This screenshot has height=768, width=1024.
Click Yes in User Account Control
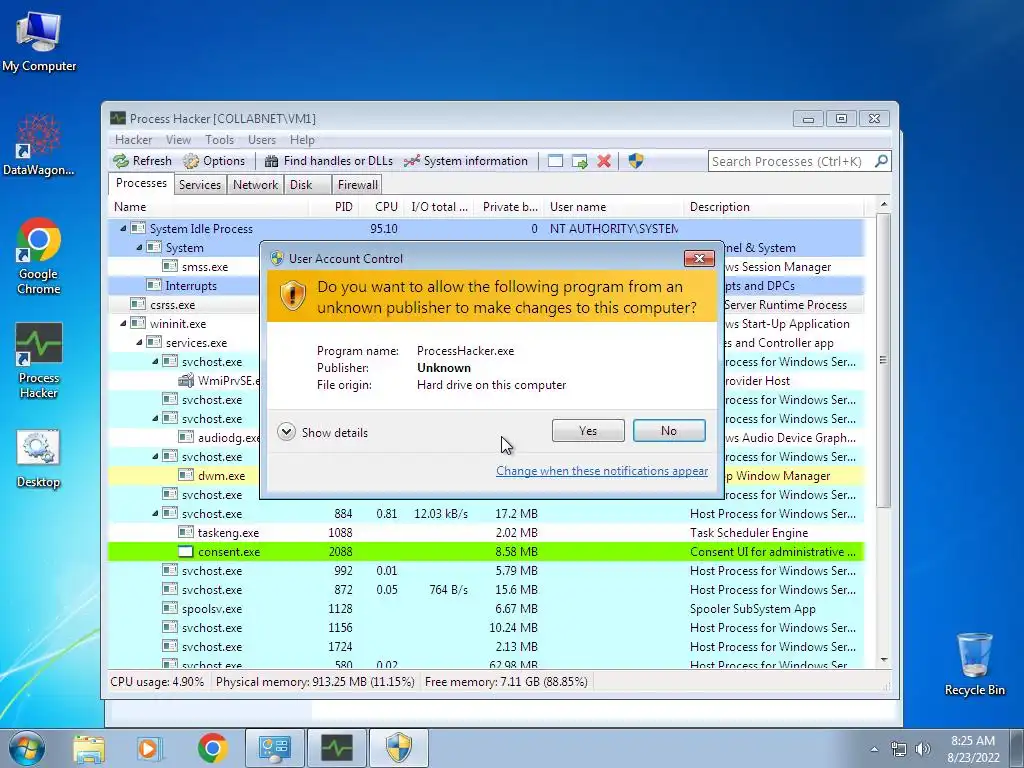(x=588, y=430)
